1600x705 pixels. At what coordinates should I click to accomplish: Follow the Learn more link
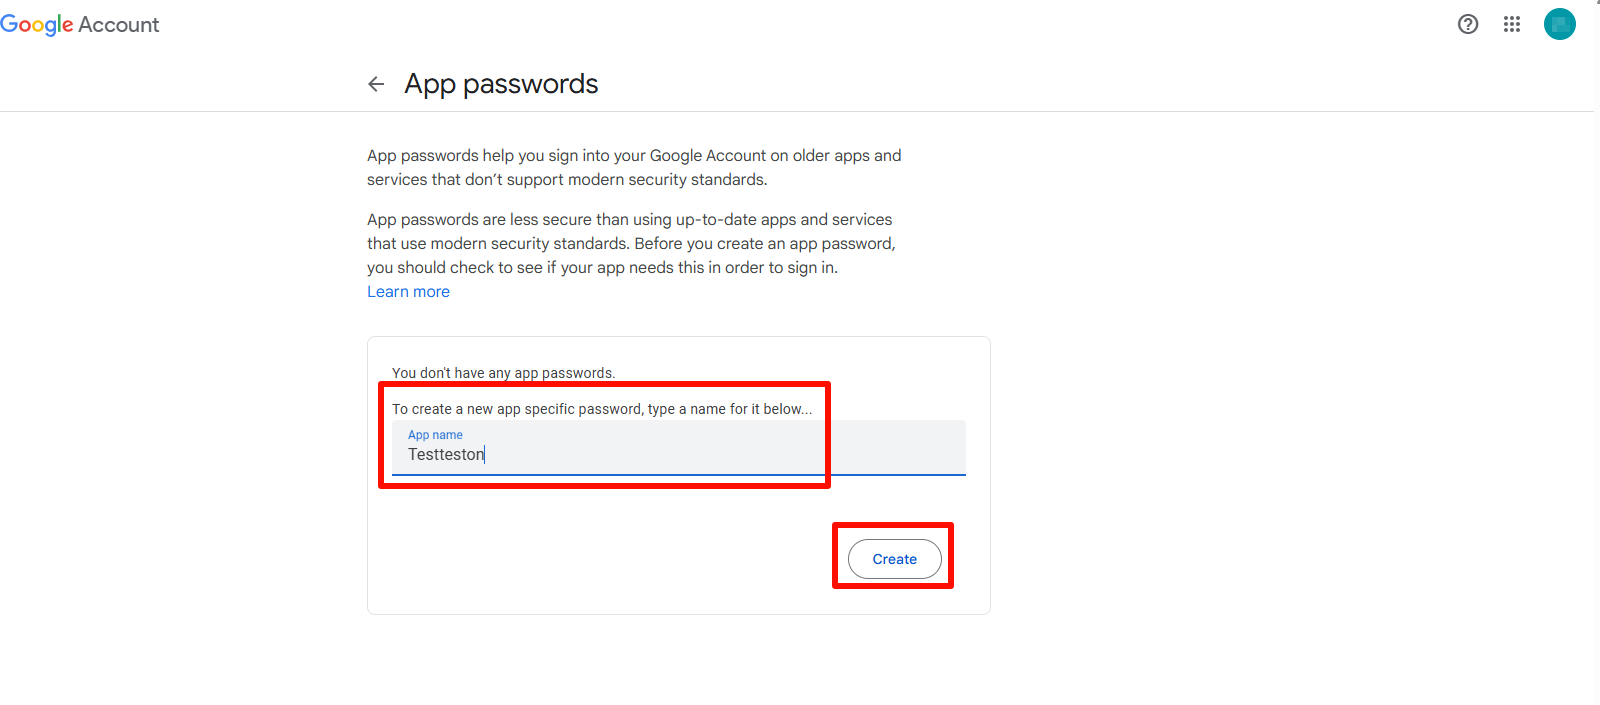(x=408, y=292)
